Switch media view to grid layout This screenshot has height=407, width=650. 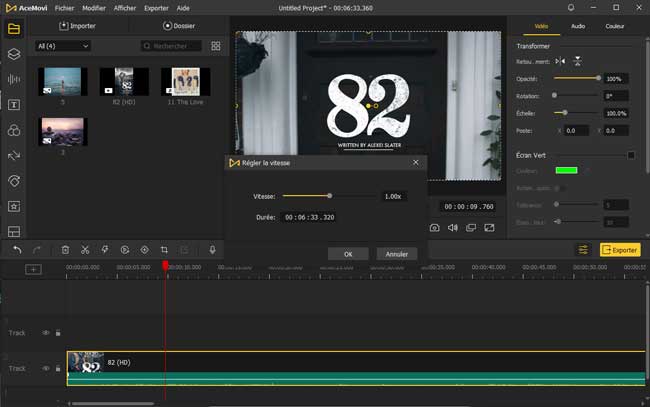215,46
